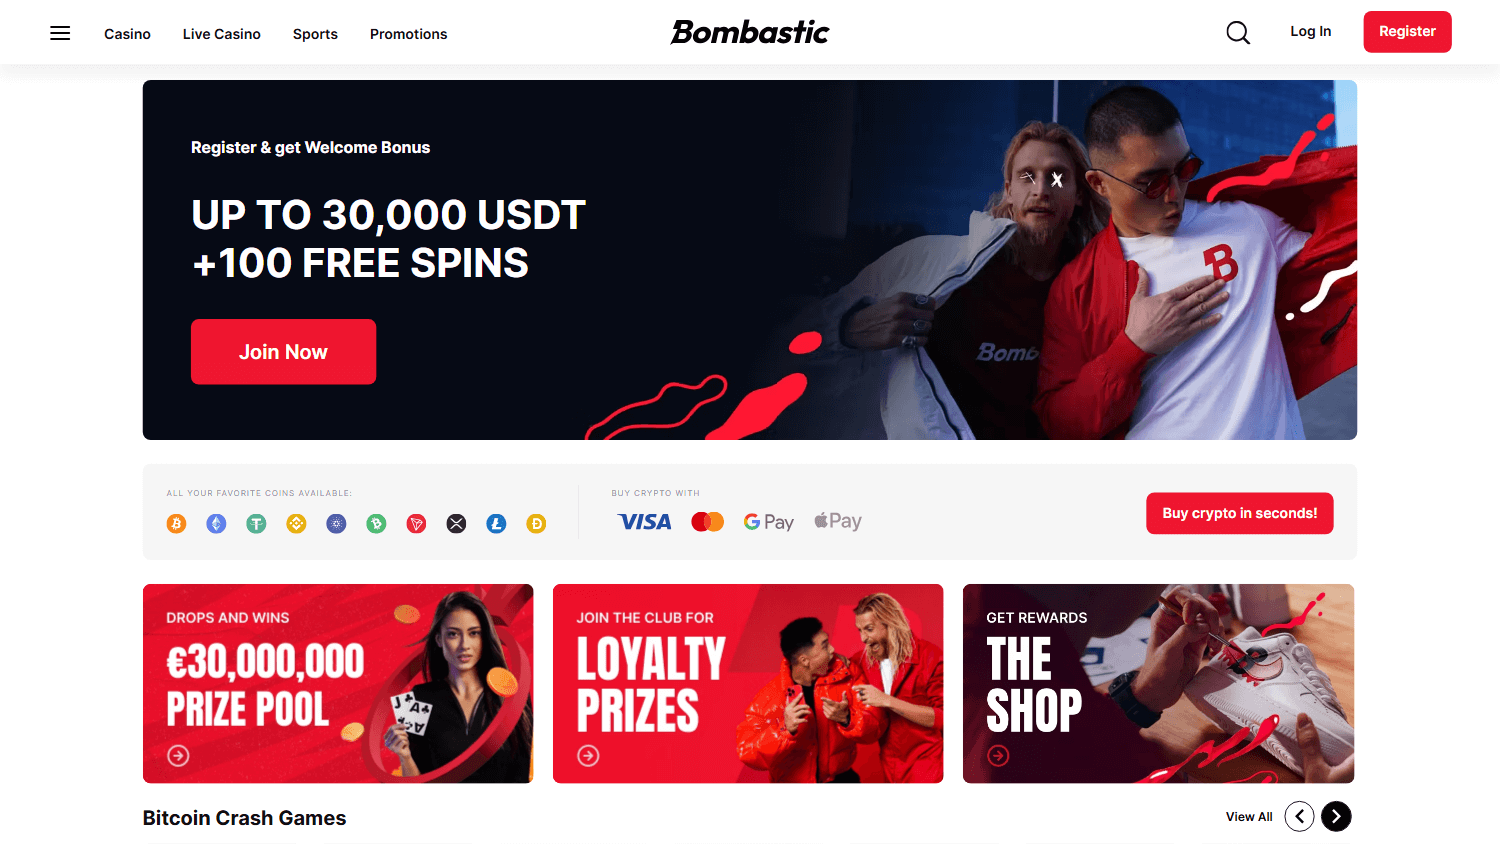Open arrow on Loyalty Prizes card
Viewport: 1500px width, 844px height.
588,756
